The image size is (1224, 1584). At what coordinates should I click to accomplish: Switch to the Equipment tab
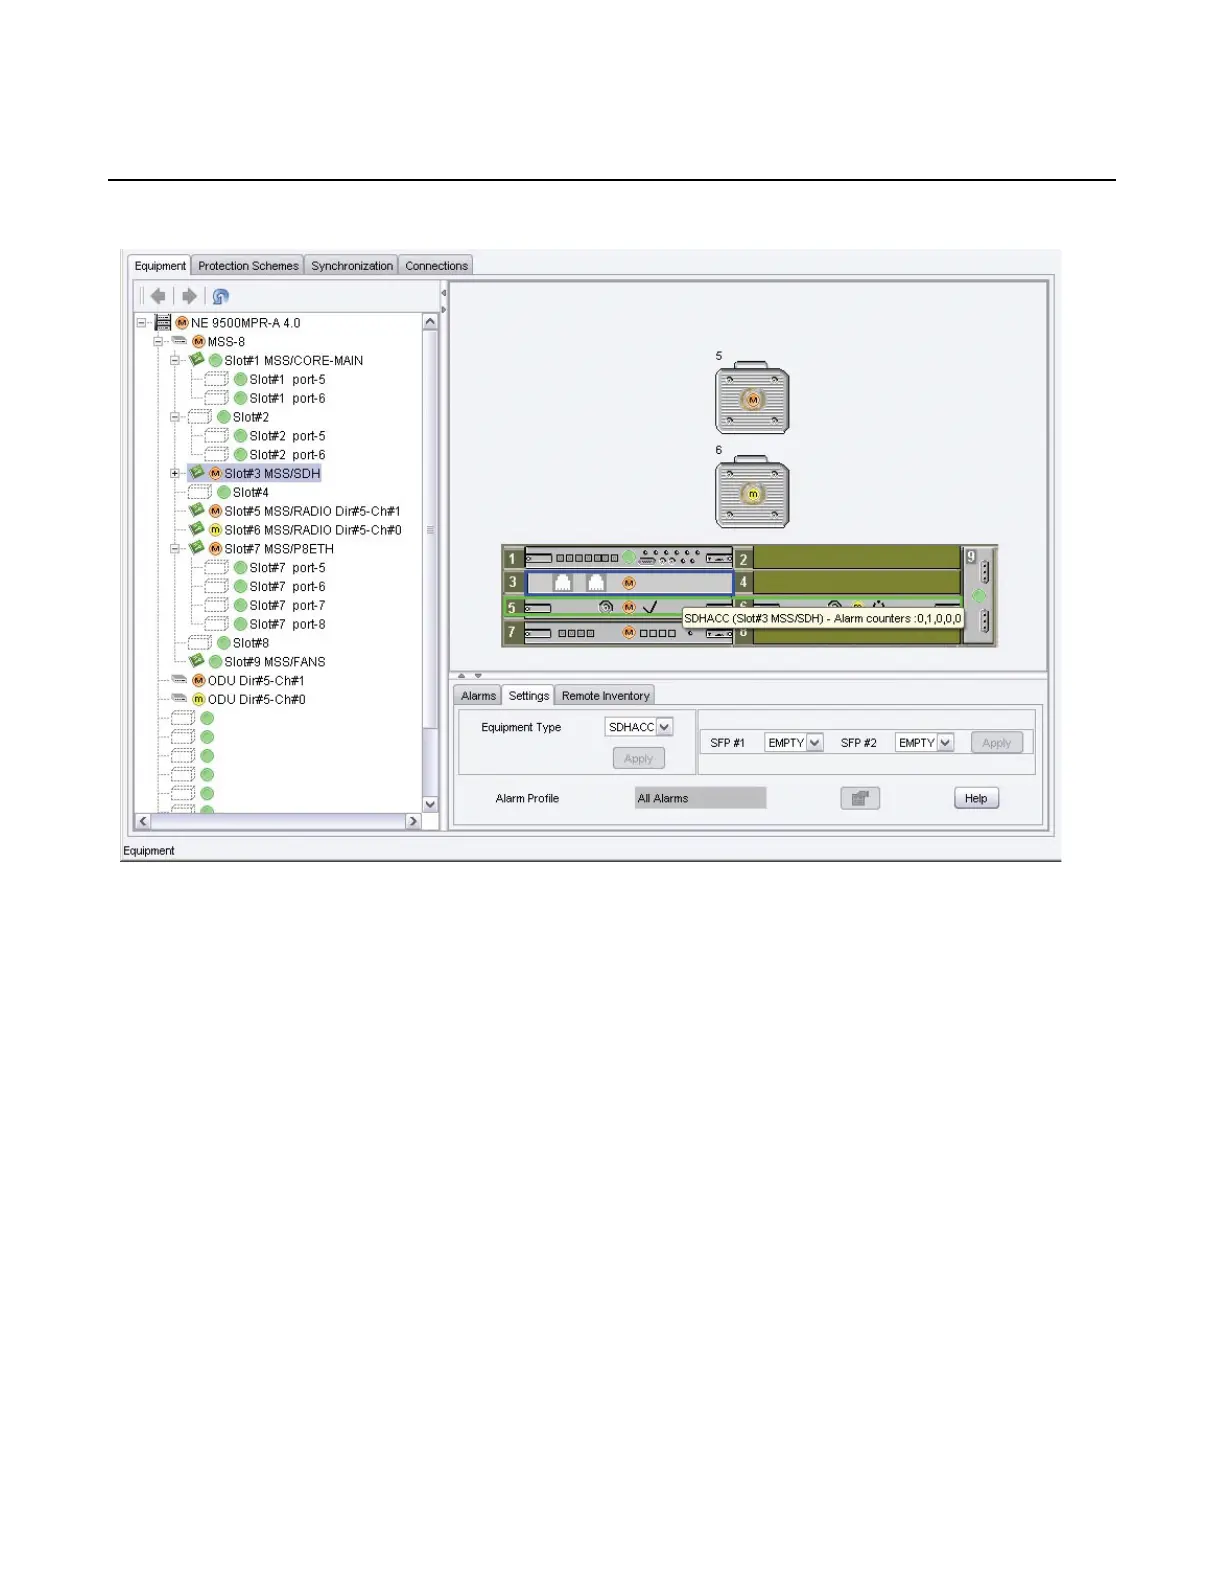(160, 266)
